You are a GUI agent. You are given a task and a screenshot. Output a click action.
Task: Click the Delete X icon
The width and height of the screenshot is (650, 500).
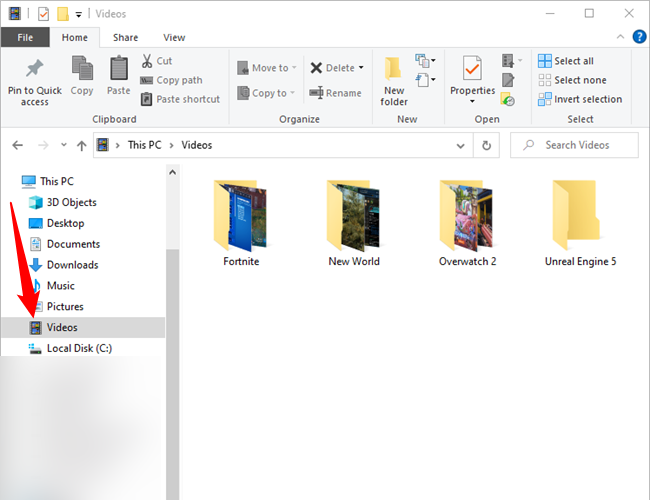(316, 68)
